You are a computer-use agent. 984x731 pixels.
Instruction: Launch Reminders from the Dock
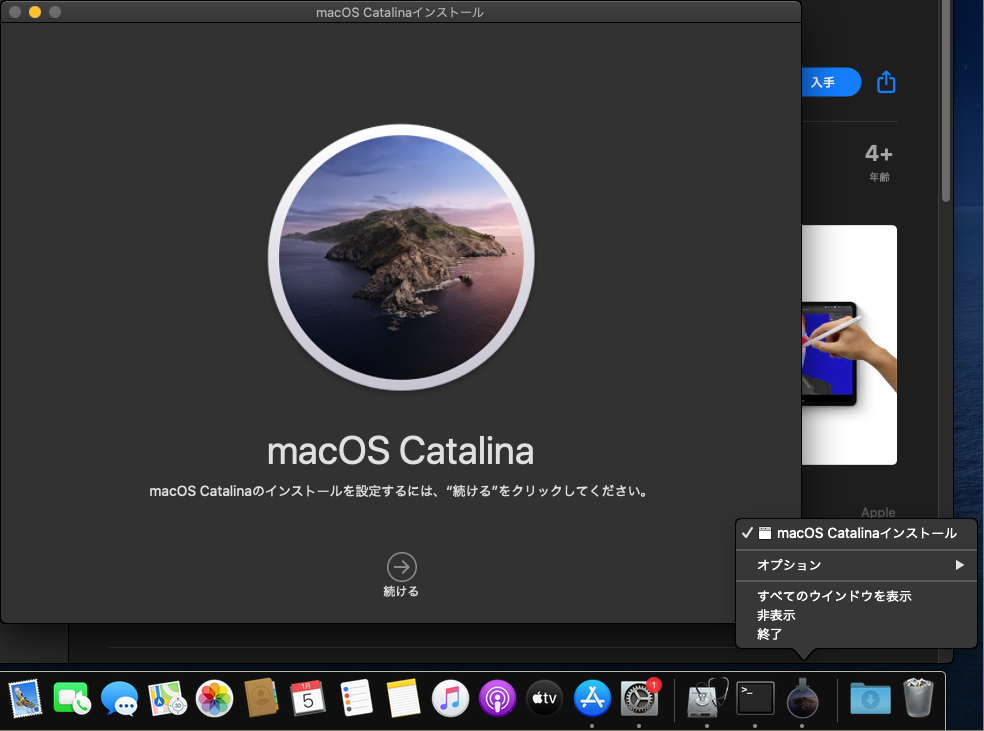point(356,698)
